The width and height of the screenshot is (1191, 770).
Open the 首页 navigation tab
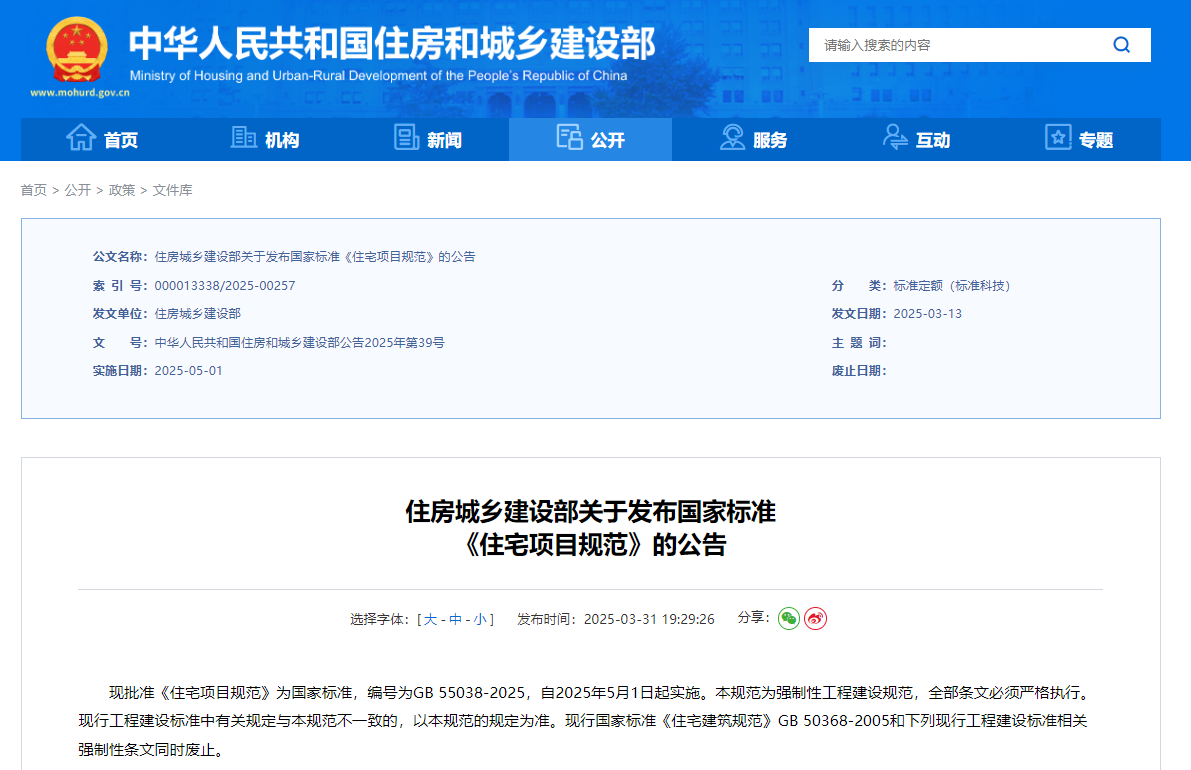102,139
